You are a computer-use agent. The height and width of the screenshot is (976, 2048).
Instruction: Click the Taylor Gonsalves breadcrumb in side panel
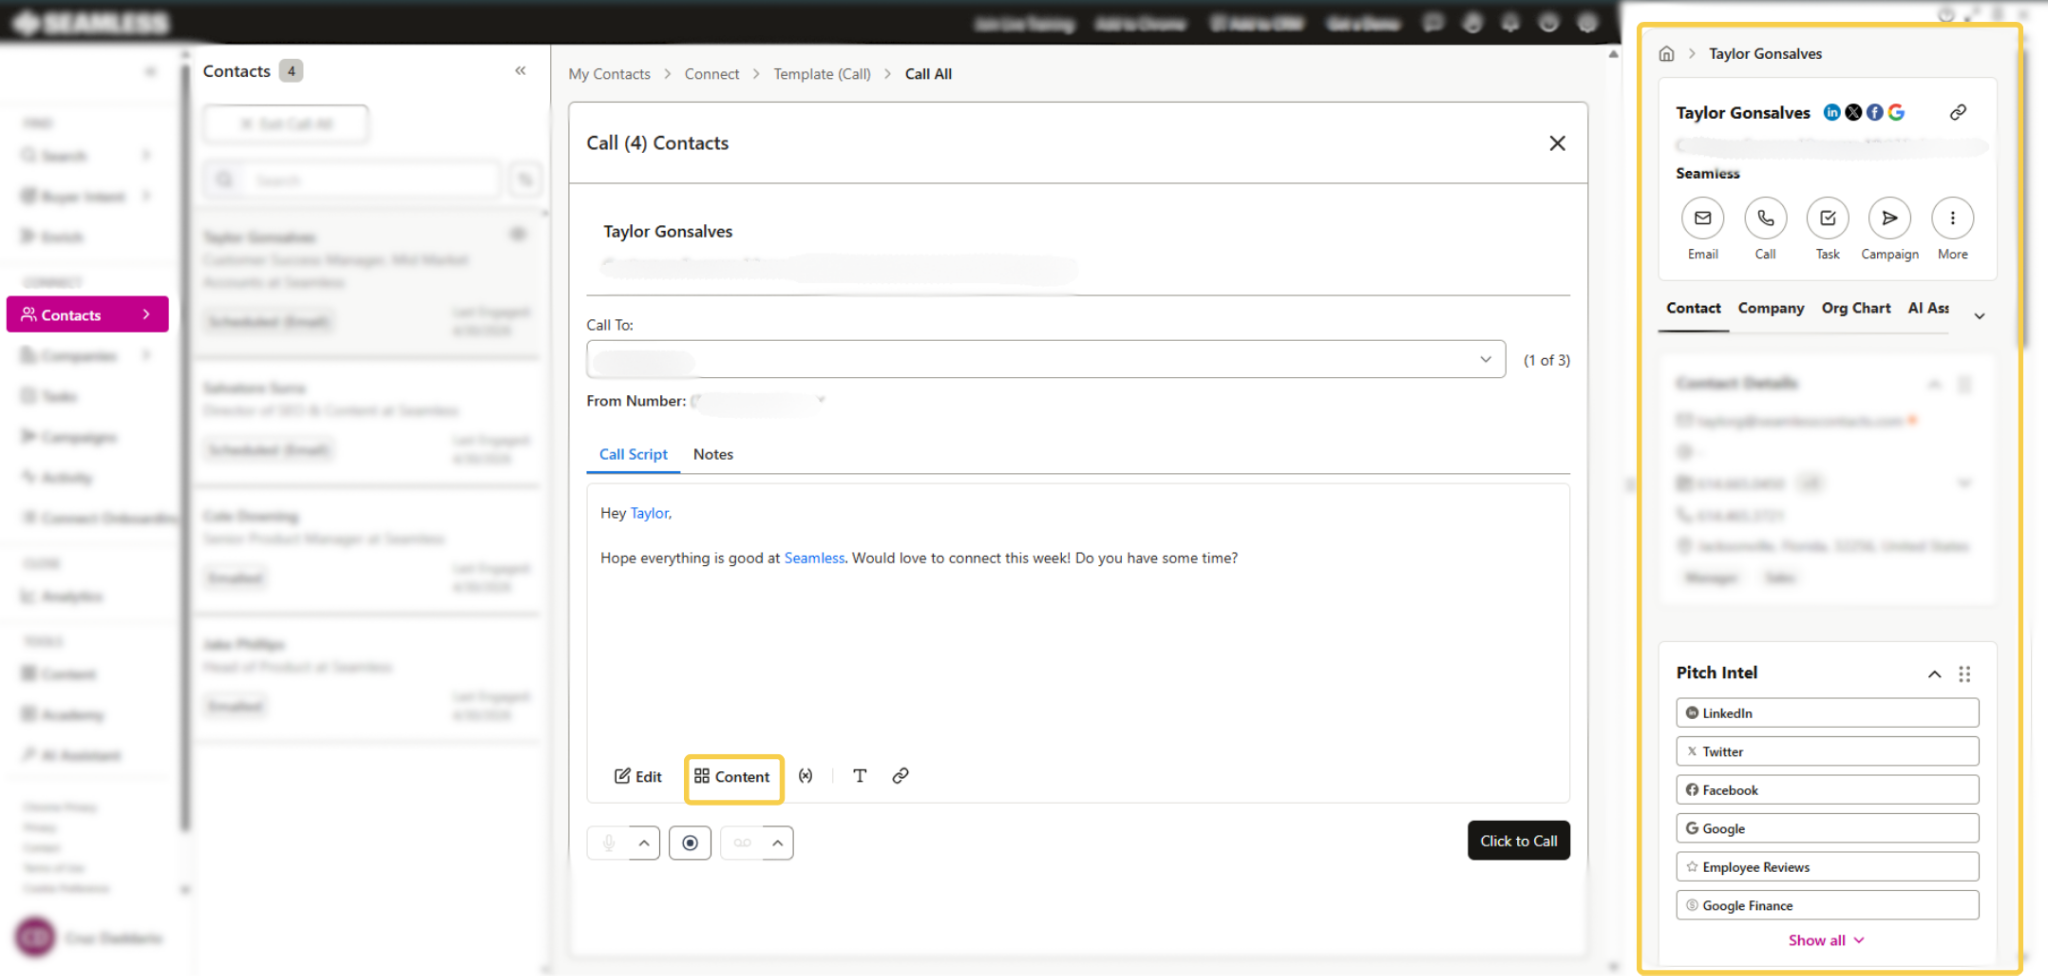tap(1765, 54)
